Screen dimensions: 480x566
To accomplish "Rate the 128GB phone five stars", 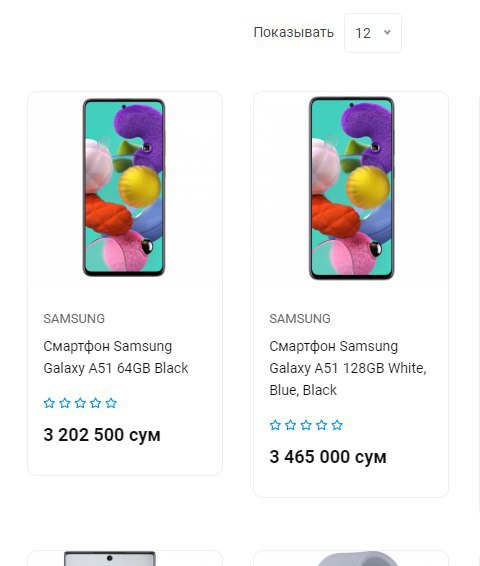I will (x=337, y=425).
